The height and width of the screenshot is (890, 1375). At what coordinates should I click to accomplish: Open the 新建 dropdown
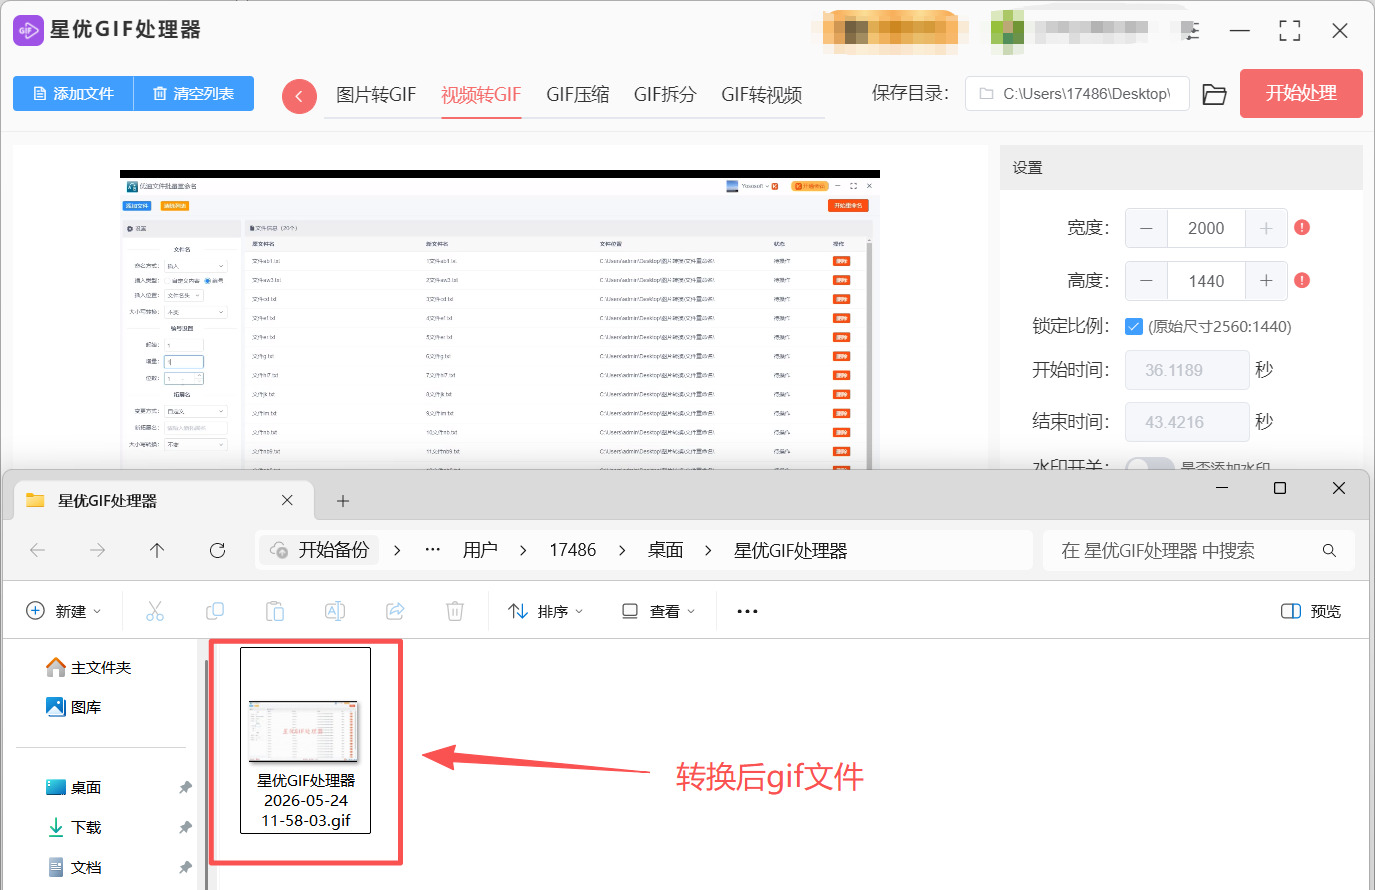[x=63, y=611]
